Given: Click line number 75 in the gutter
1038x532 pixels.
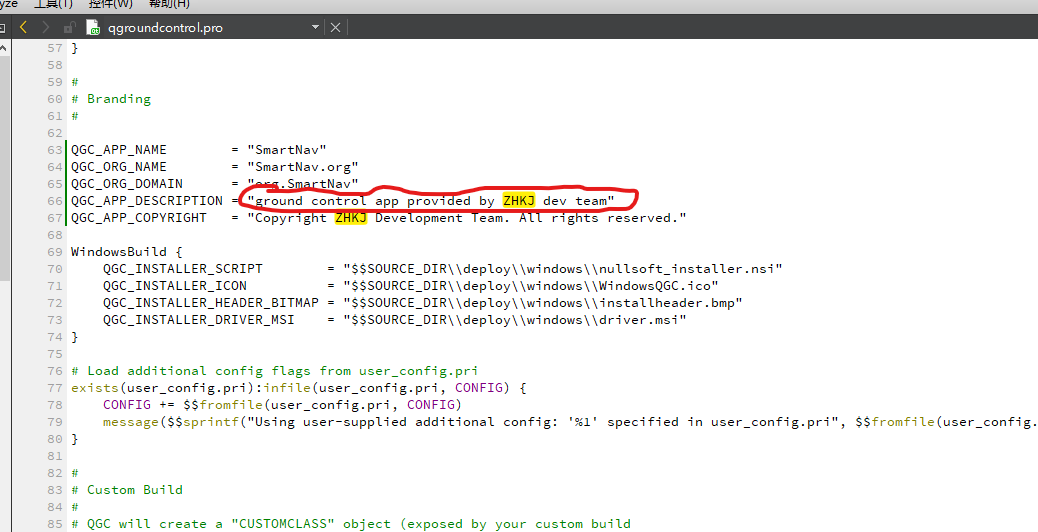Looking at the screenshot, I should (55, 353).
